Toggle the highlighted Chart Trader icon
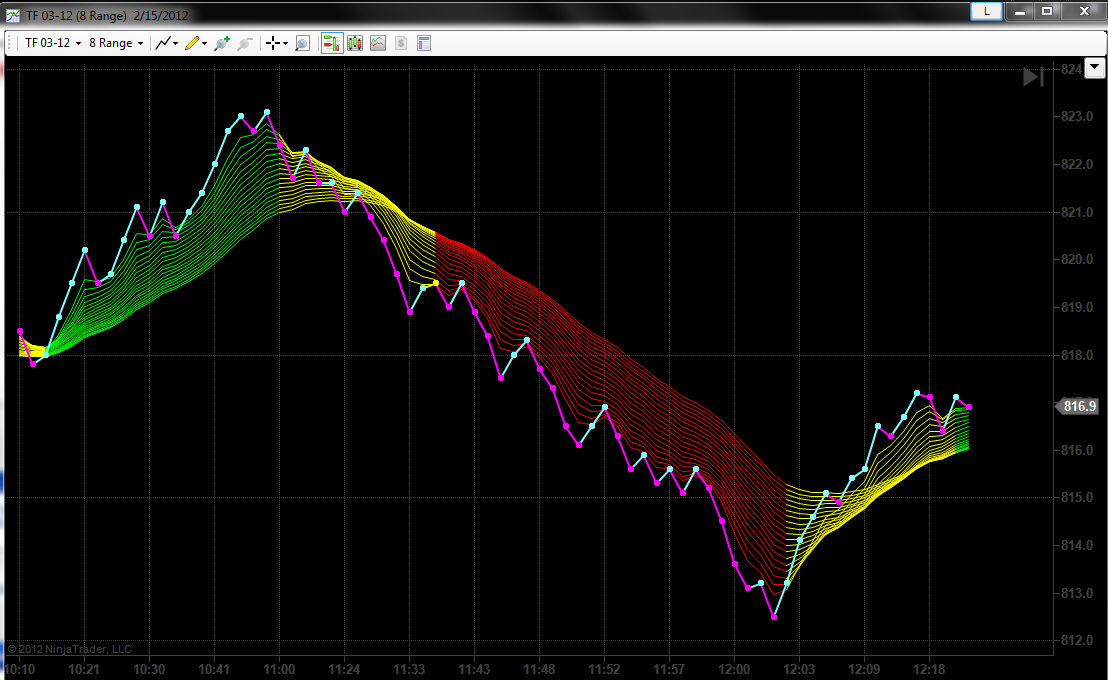The width and height of the screenshot is (1108, 680). 331,43
